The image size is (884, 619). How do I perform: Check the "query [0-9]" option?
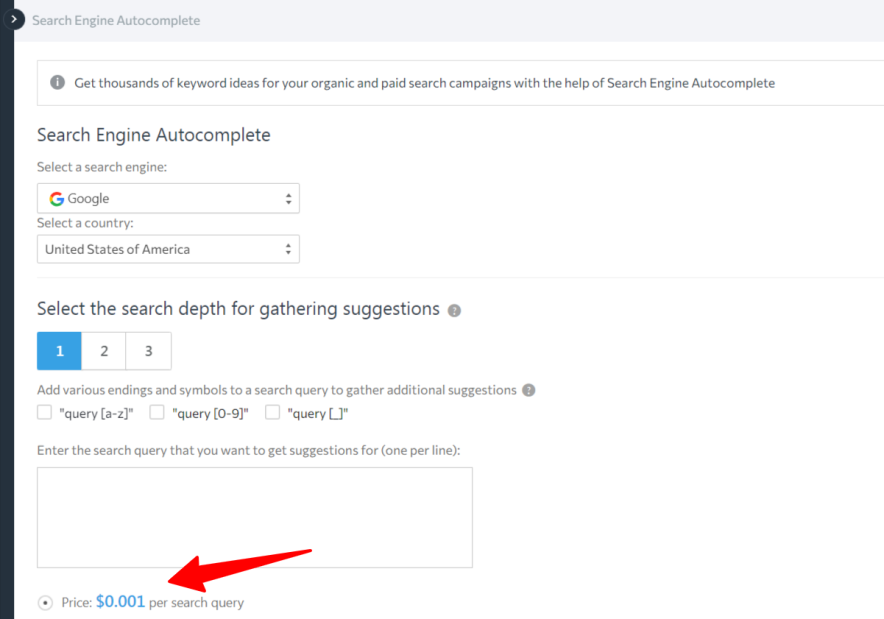[156, 411]
